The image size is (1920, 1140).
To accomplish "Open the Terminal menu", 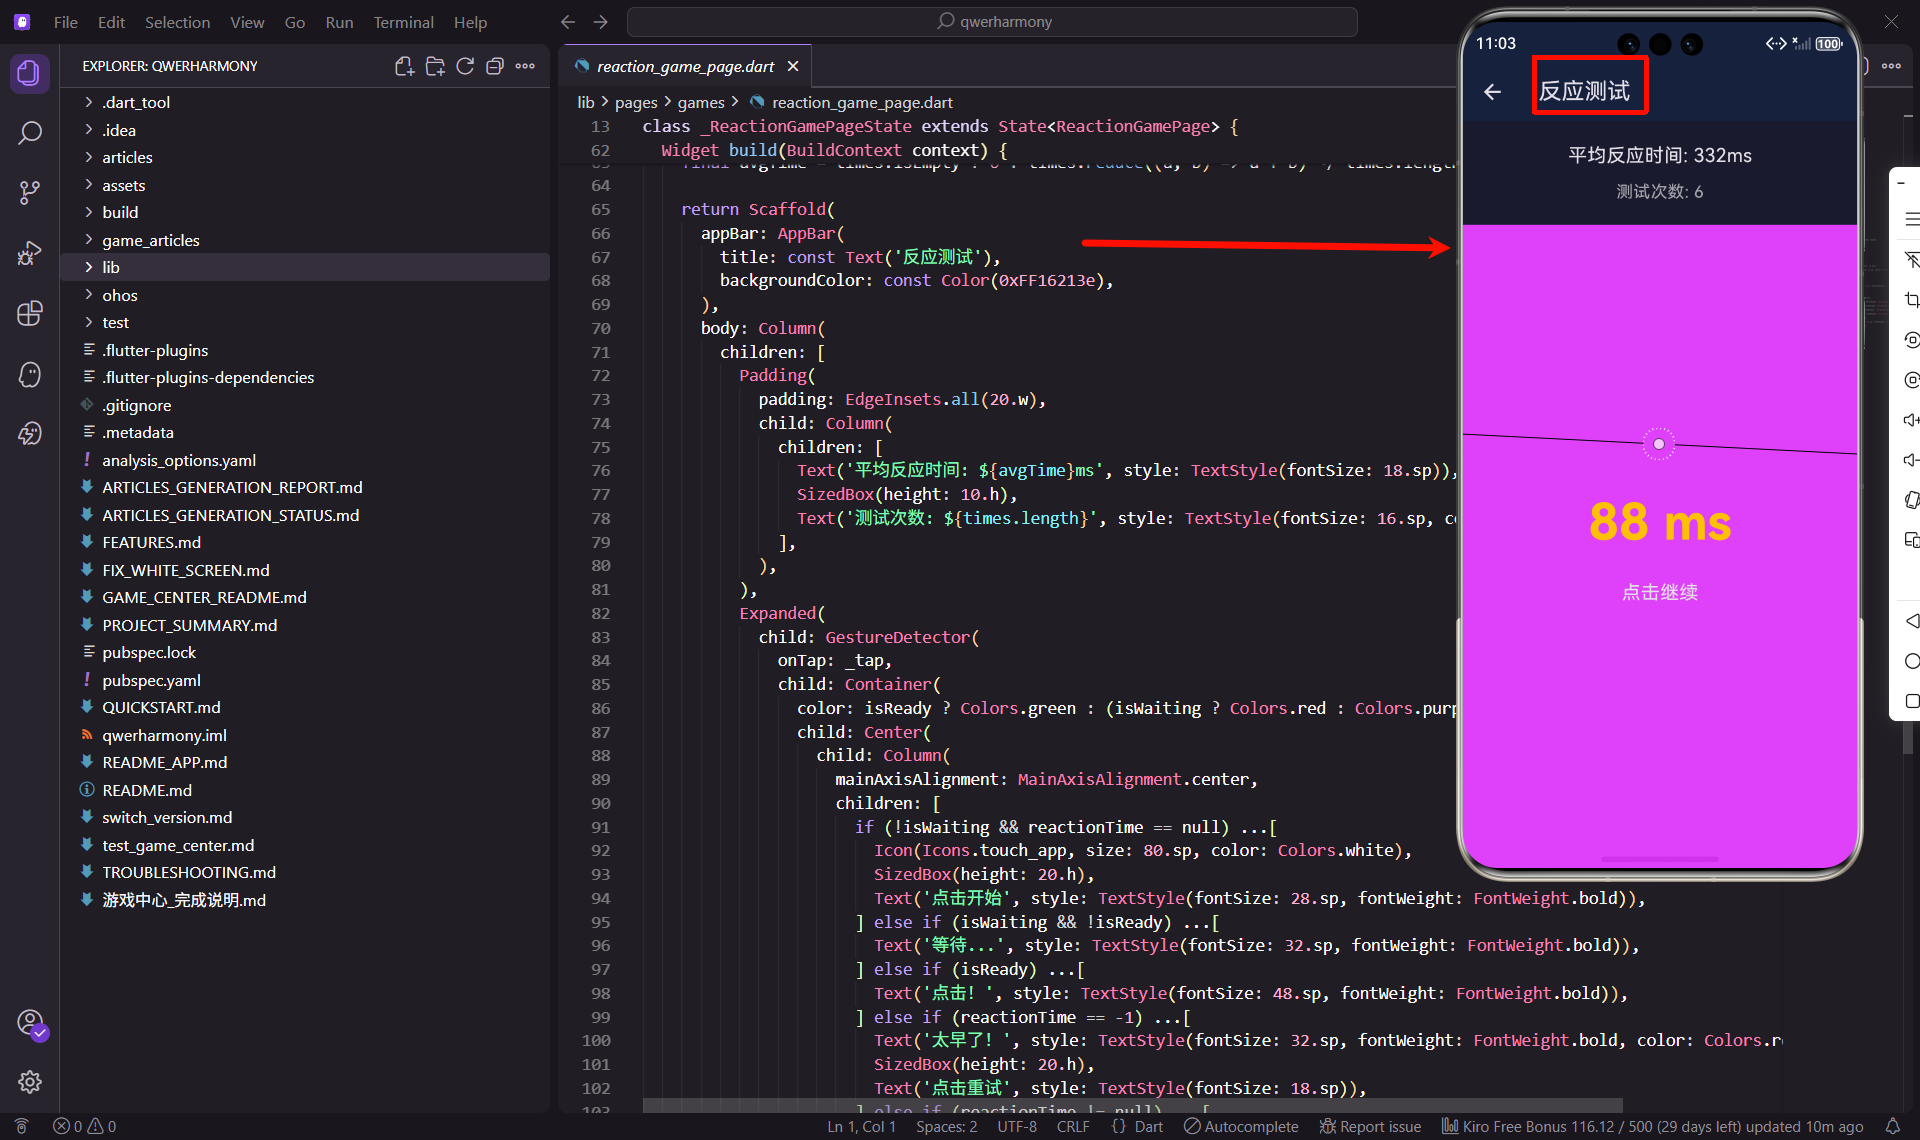I will (x=403, y=22).
